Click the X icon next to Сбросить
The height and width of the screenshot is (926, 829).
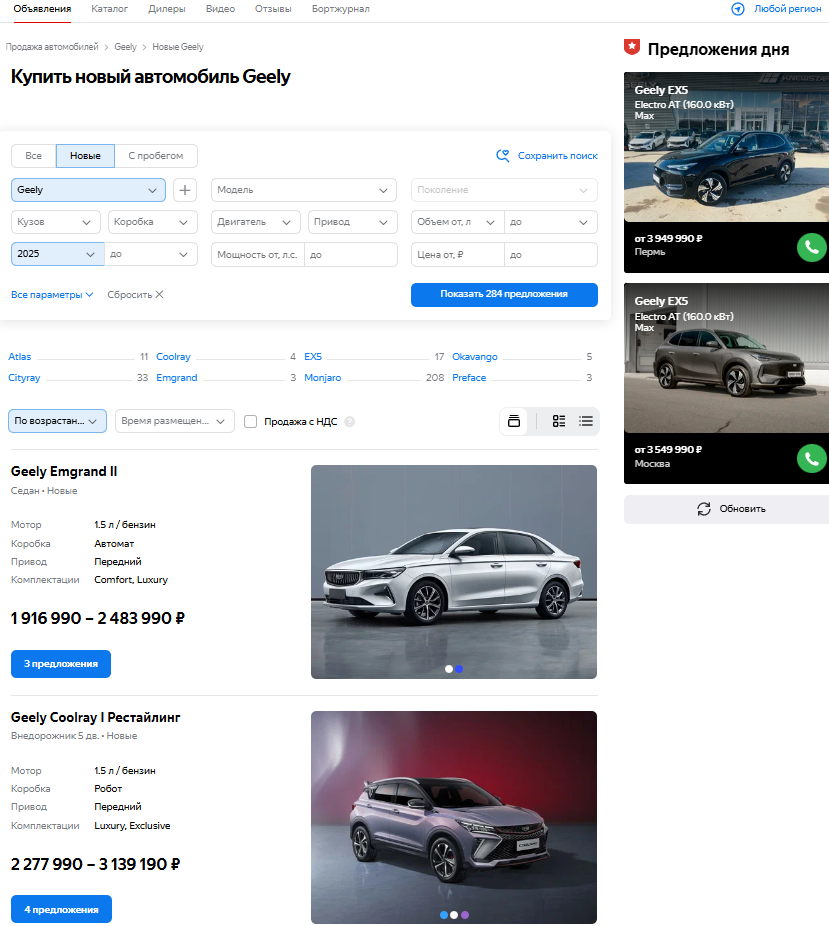click(x=159, y=294)
